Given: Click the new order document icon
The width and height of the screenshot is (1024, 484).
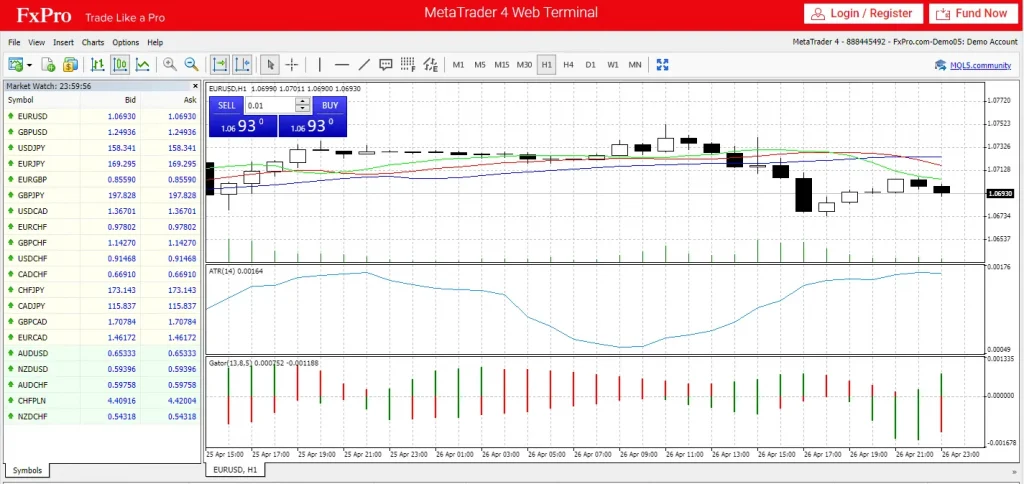Looking at the screenshot, I should [48, 65].
